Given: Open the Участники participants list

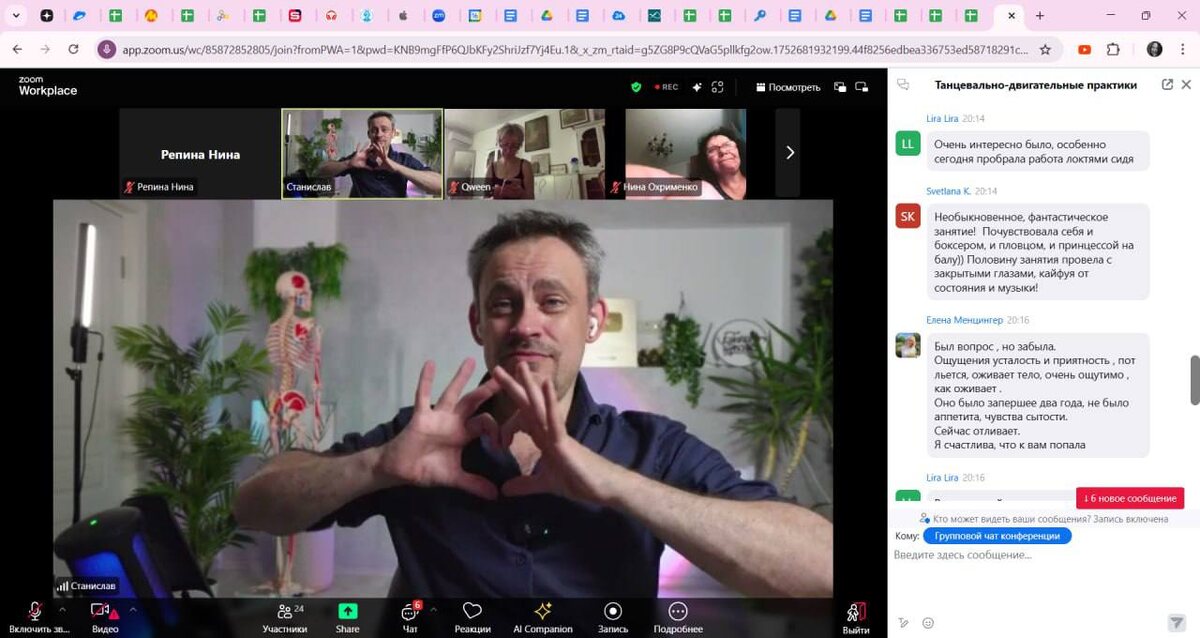Looking at the screenshot, I should coord(284,618).
